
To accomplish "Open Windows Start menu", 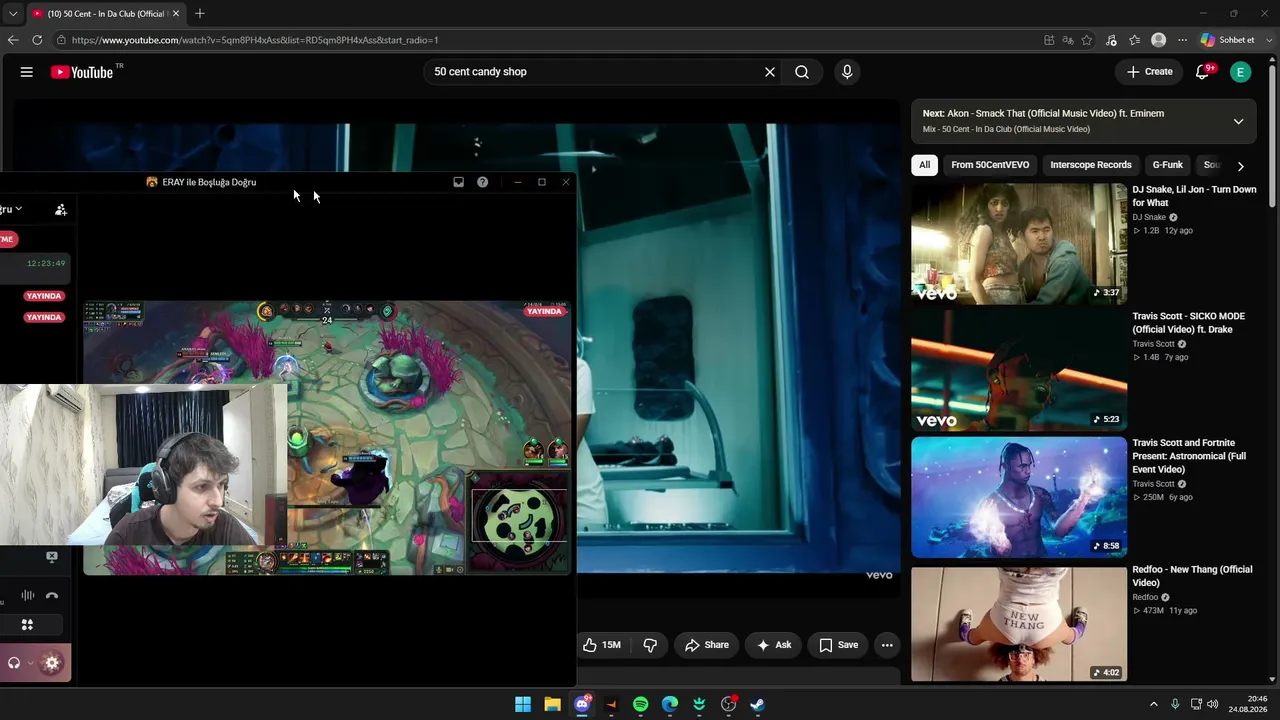I will (523, 704).
